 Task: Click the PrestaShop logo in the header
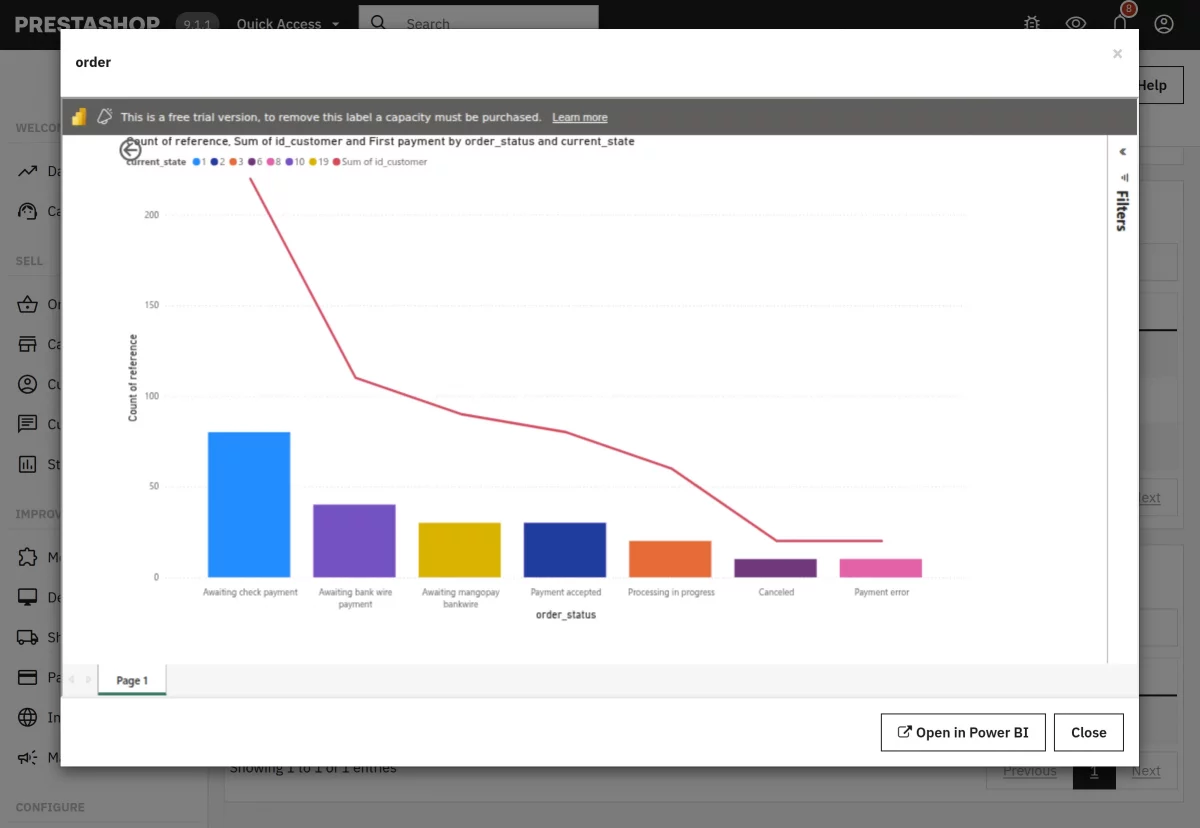87,24
